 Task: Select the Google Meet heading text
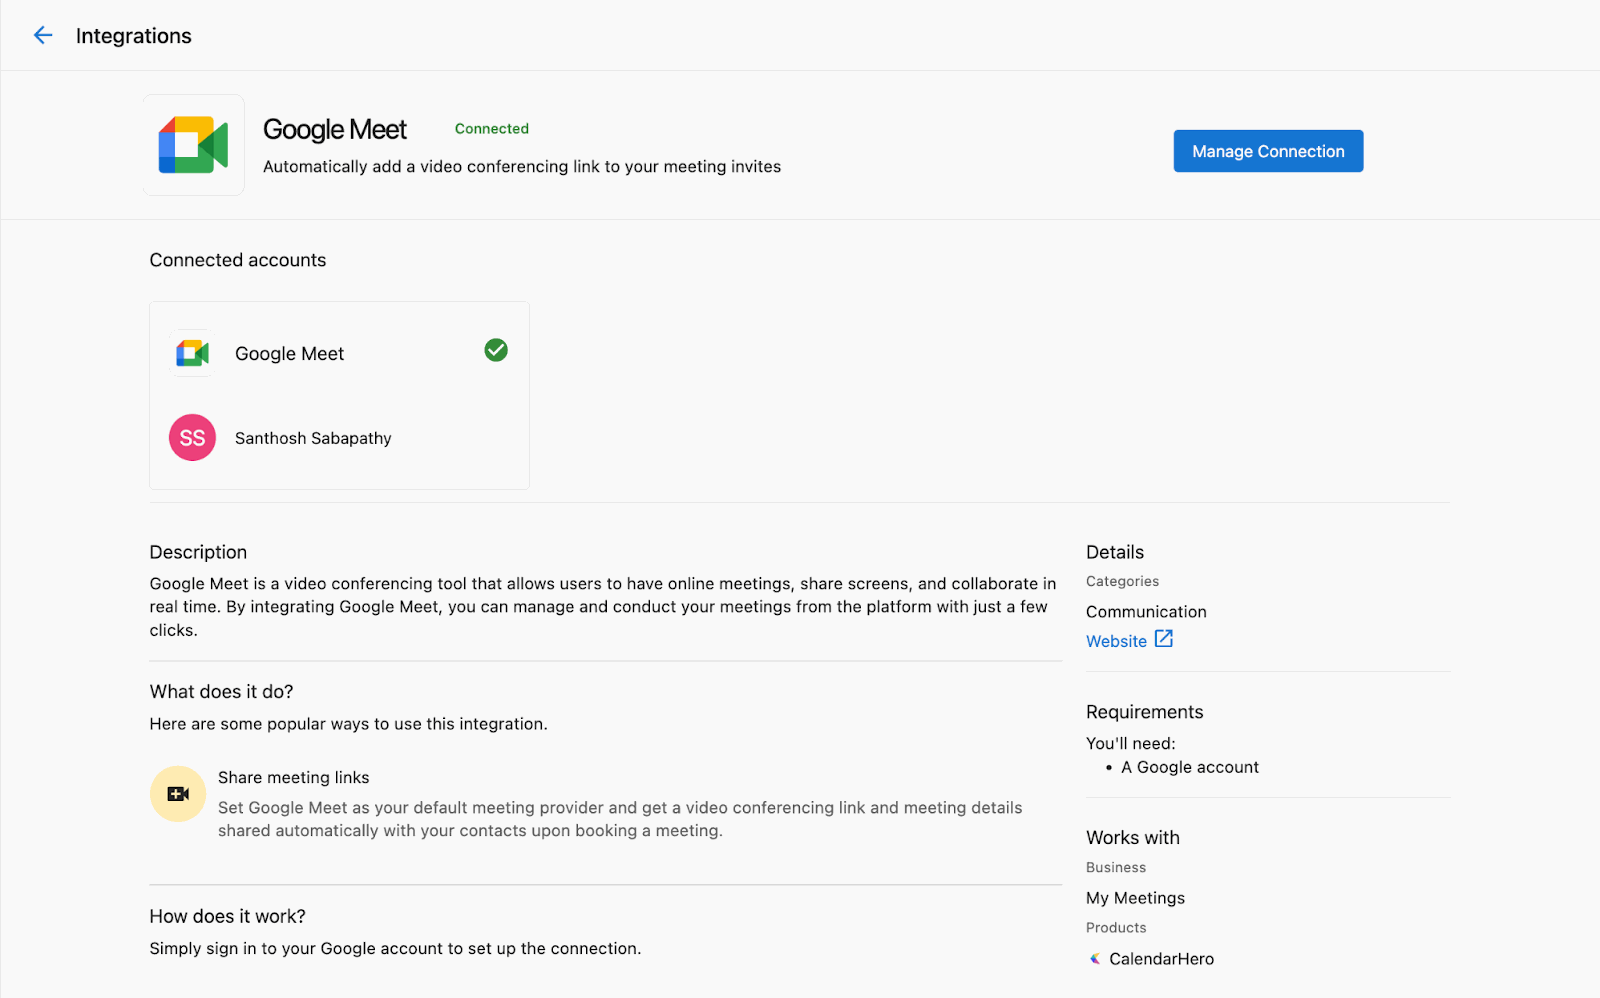coord(335,130)
